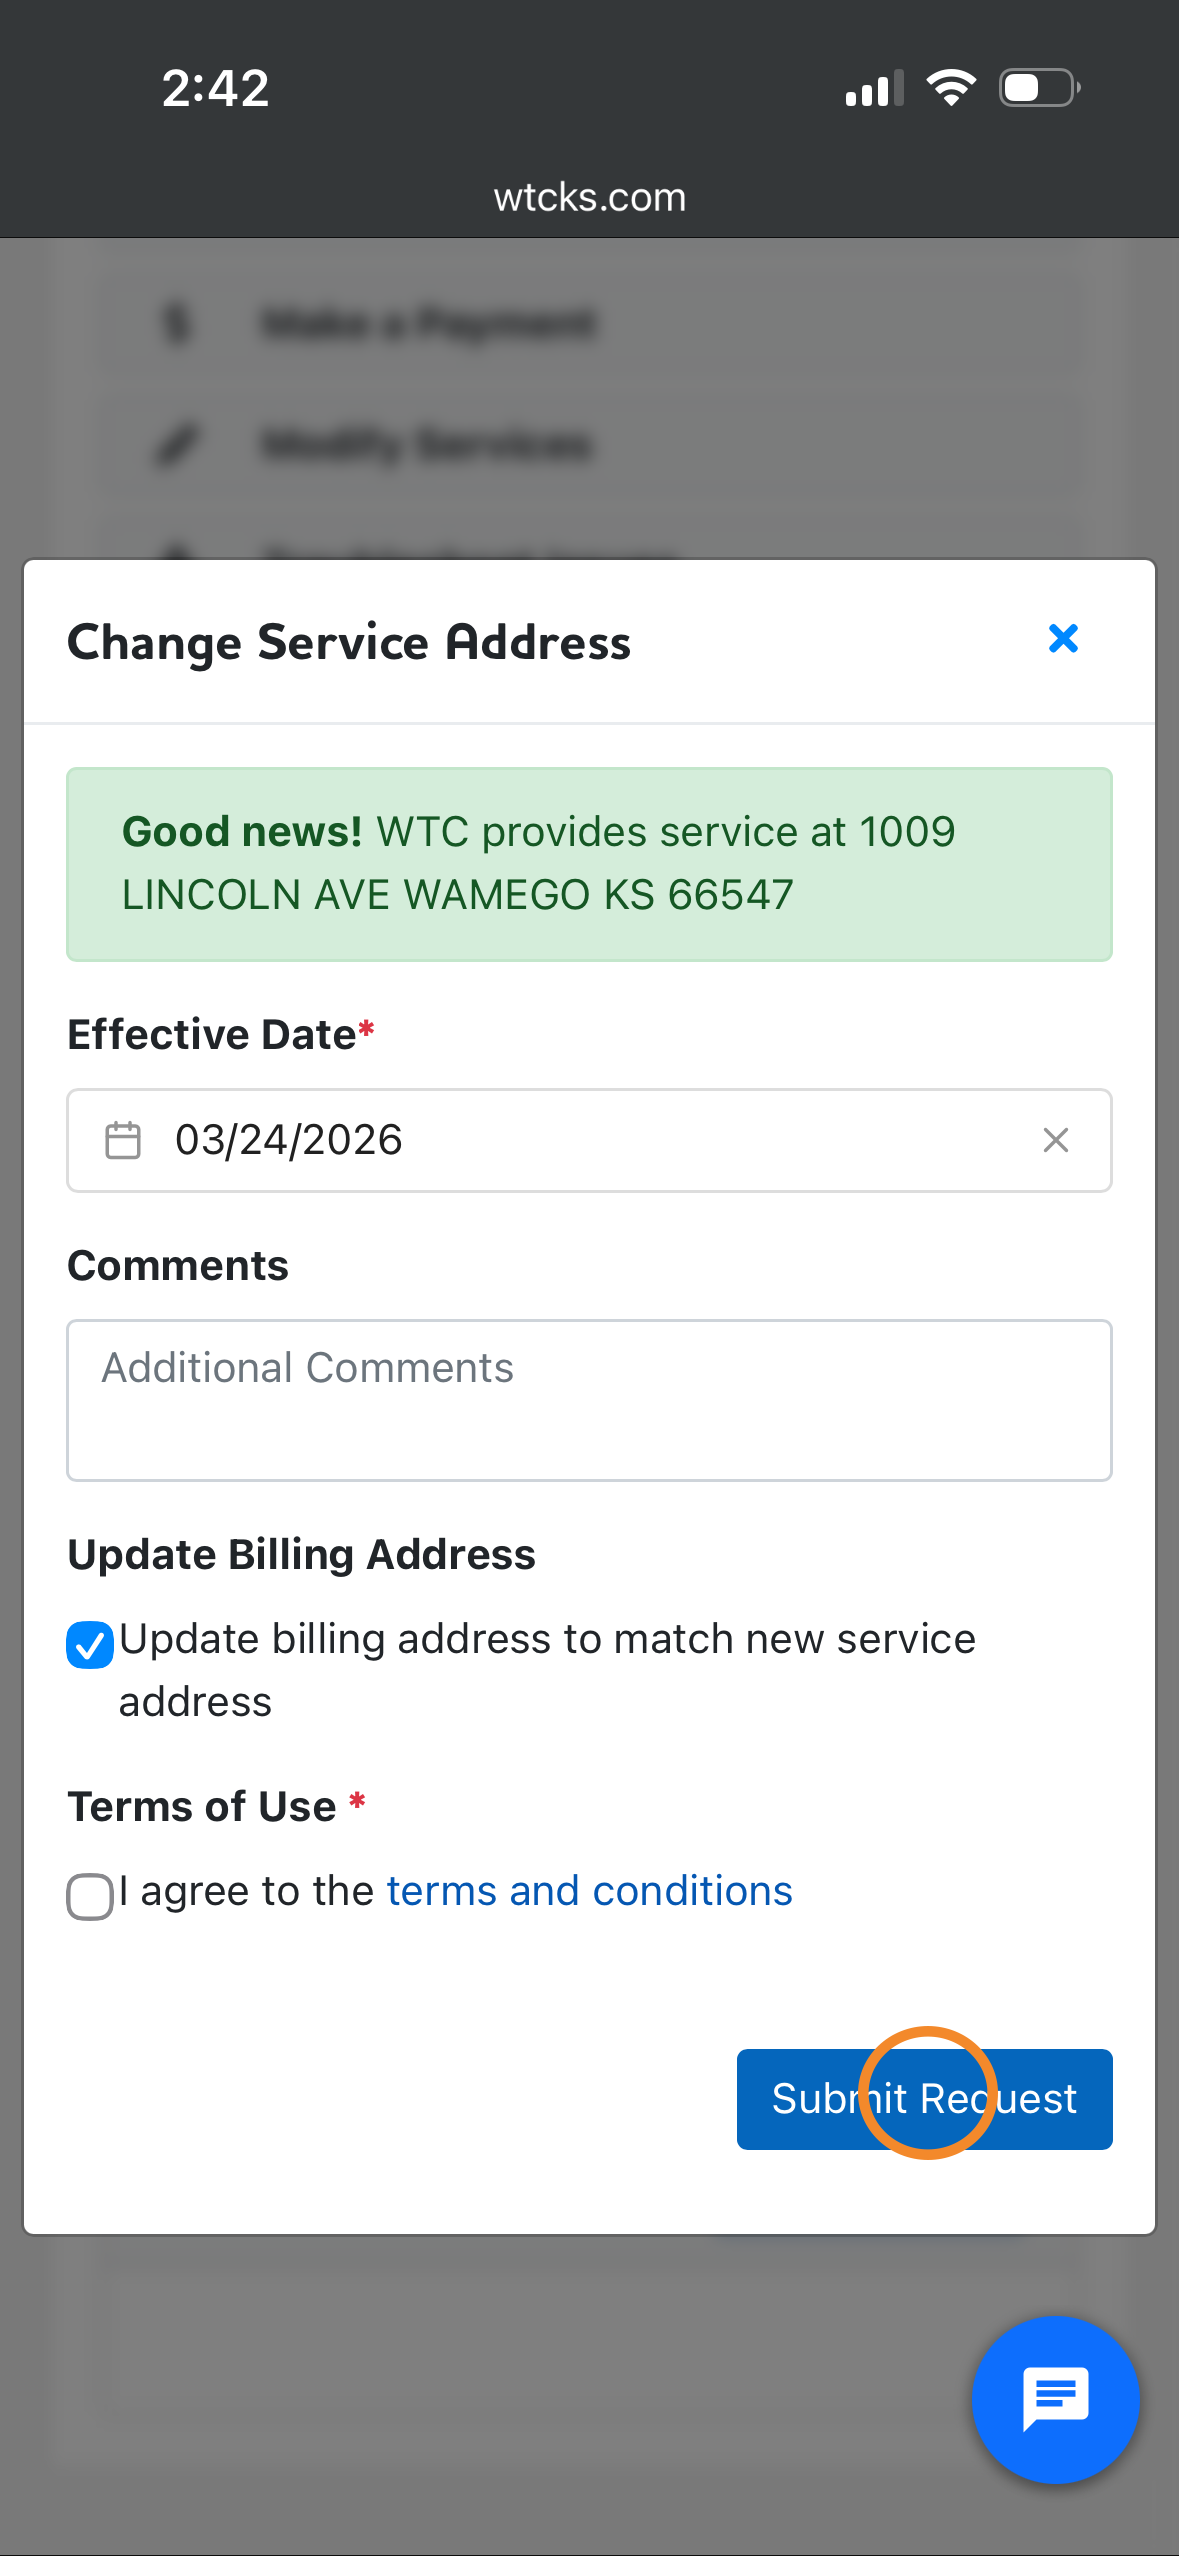The image size is (1179, 2556).
Task: Open the chat message bubble
Action: click(x=1055, y=2399)
